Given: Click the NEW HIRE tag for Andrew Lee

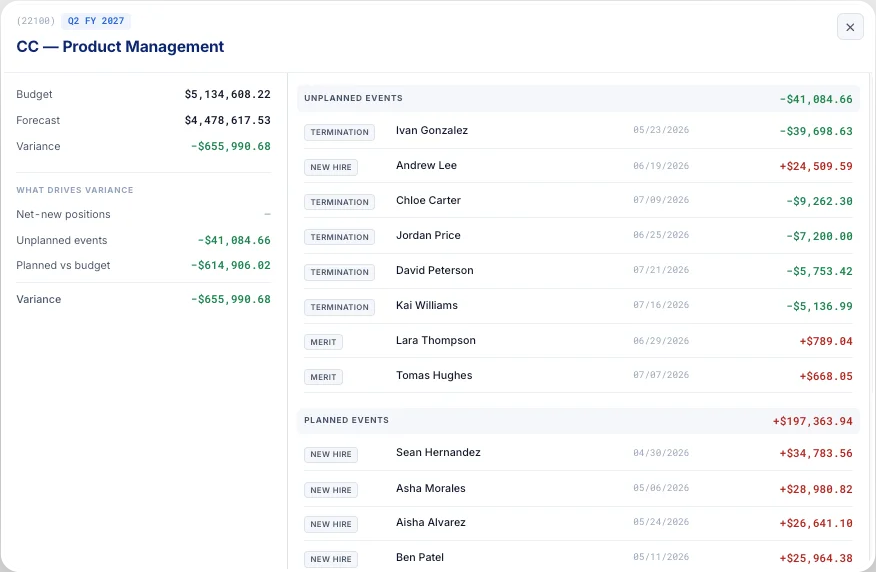Looking at the screenshot, I should point(331,167).
